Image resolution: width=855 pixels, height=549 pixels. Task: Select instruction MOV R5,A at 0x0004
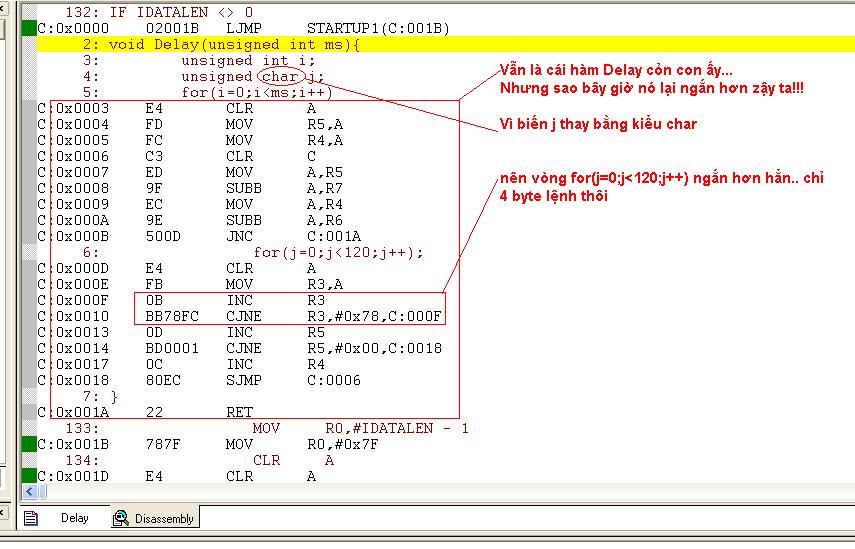click(190, 124)
